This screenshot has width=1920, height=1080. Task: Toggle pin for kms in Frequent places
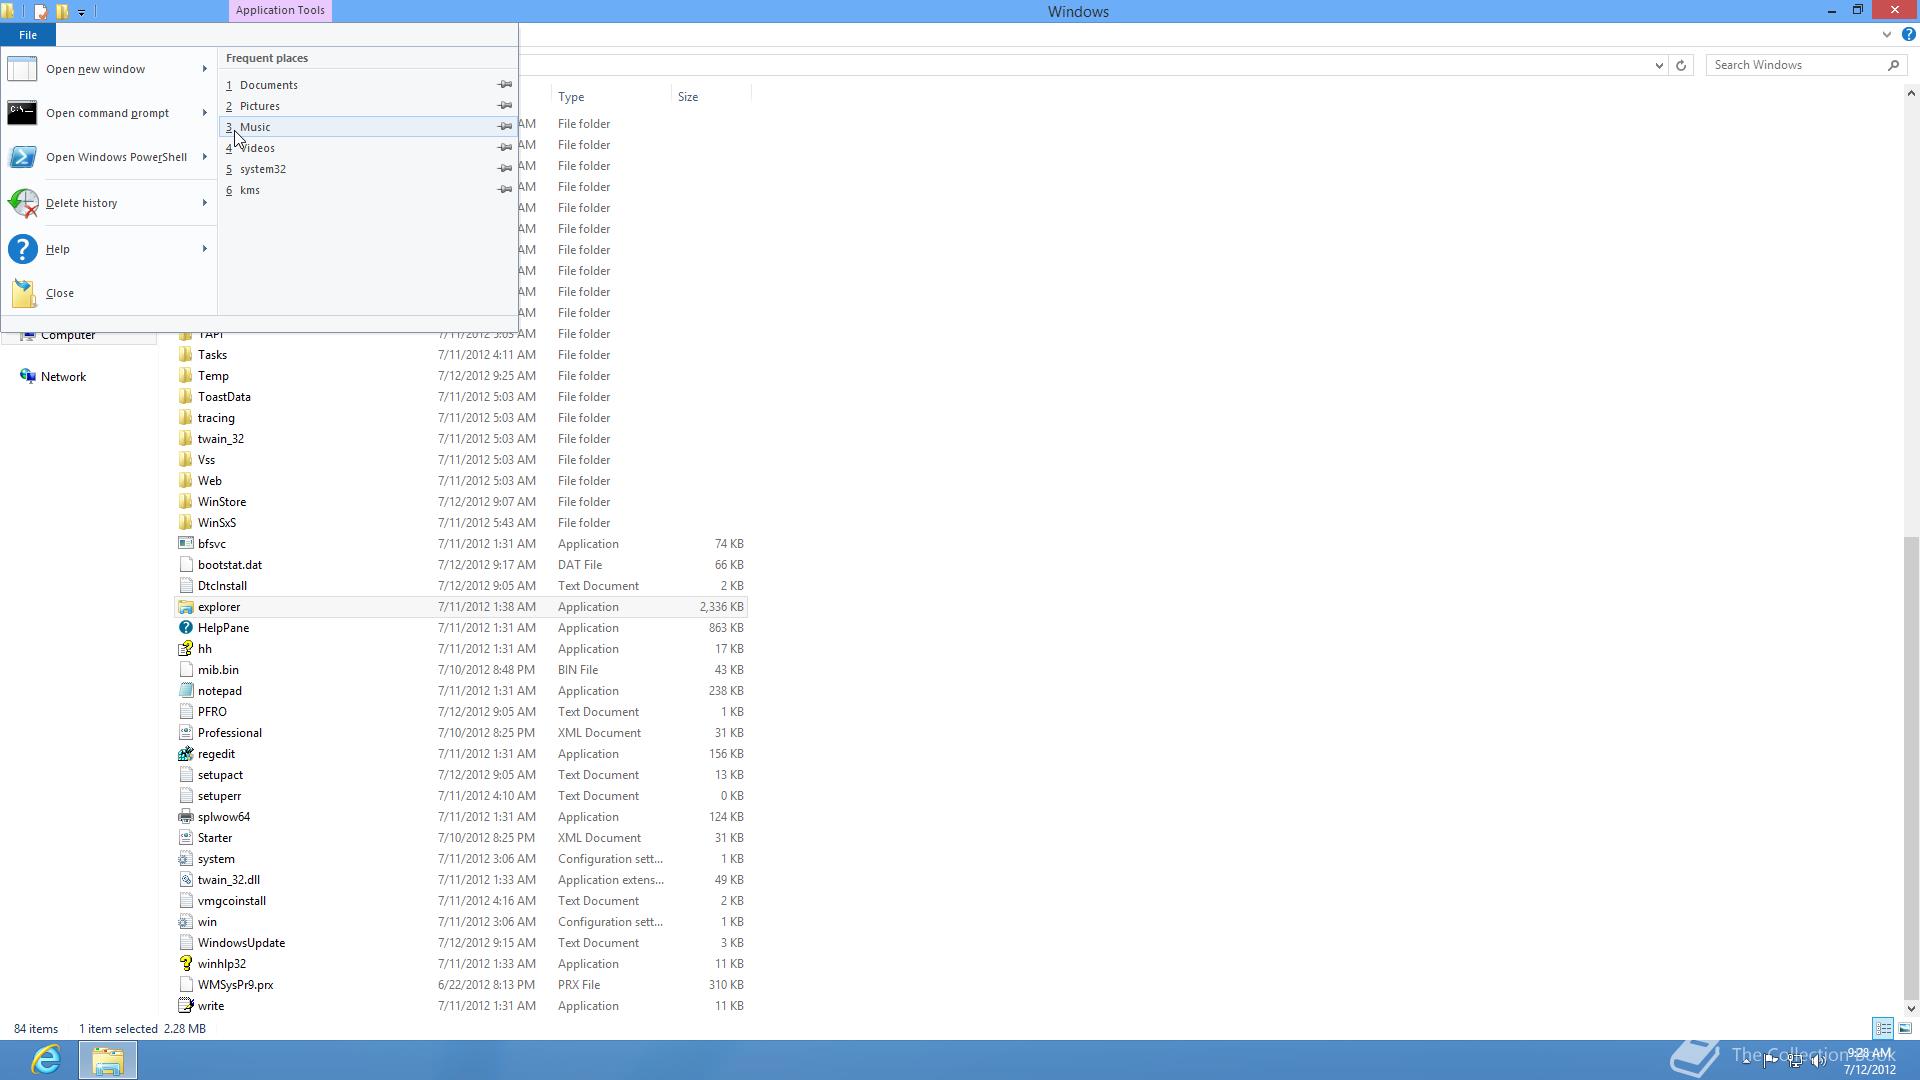[505, 190]
